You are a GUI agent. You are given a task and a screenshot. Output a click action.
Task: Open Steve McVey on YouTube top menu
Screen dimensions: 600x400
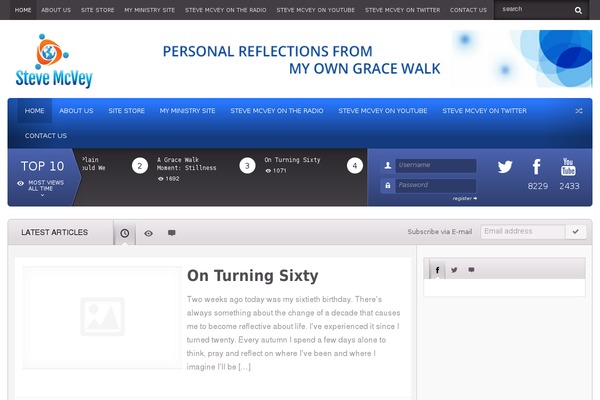[316, 10]
